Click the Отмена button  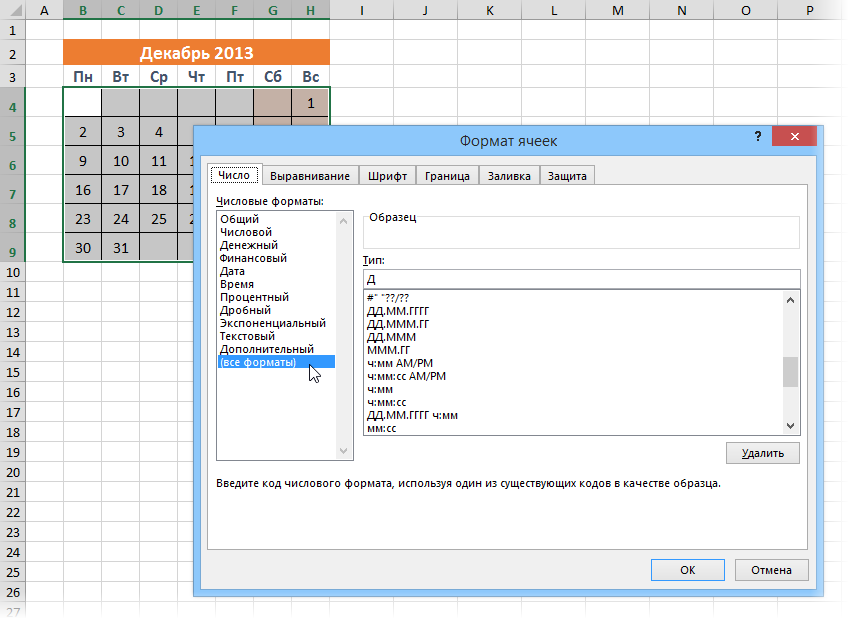[771, 569]
